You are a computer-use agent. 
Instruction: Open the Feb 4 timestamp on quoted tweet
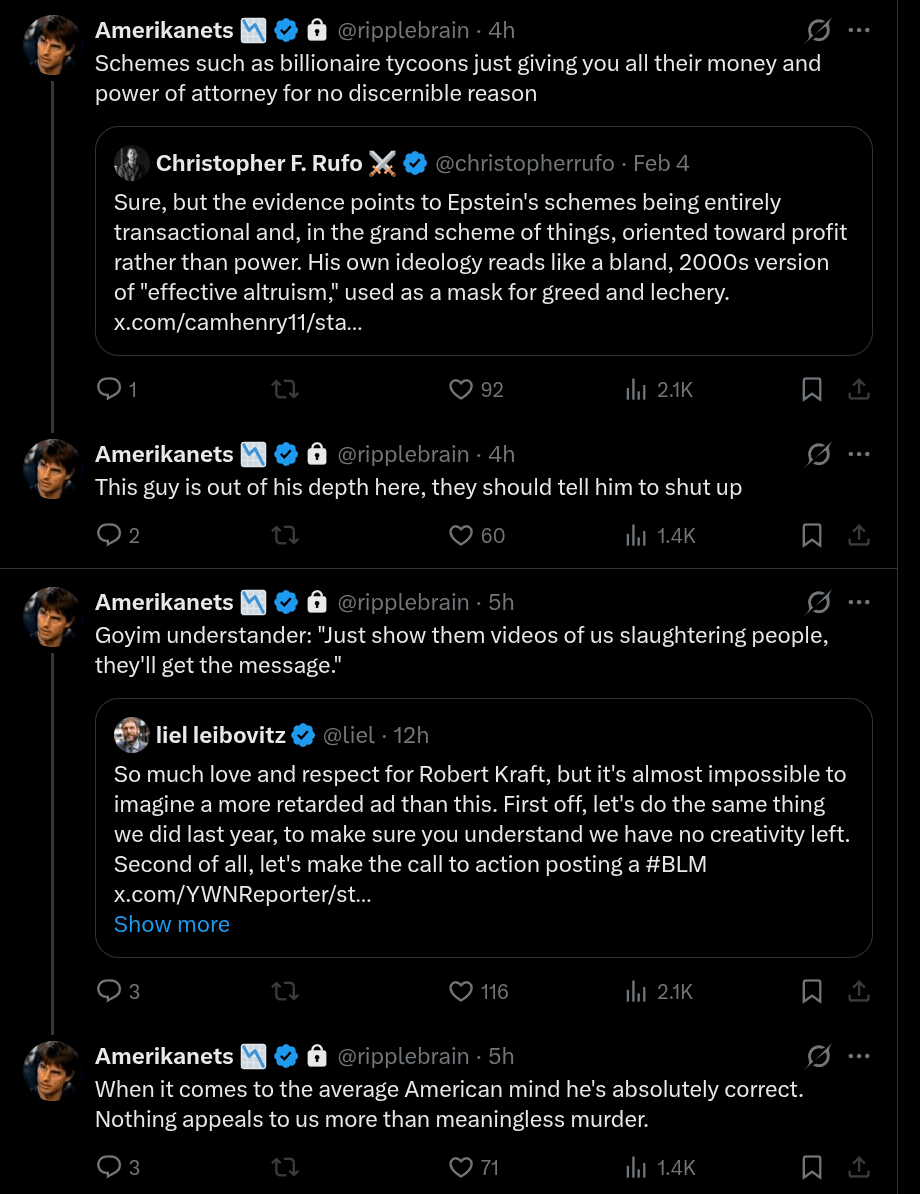[x=661, y=163]
